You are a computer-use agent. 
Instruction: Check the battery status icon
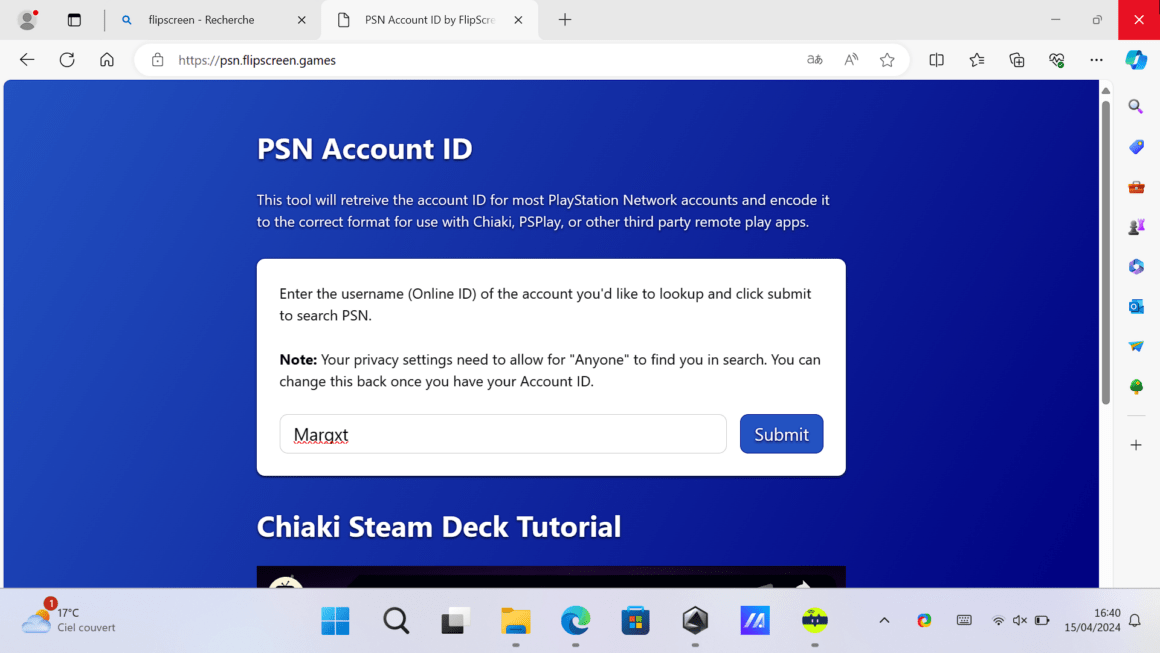[1042, 620]
